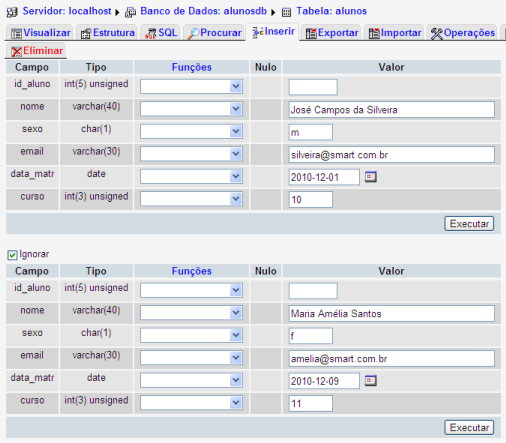Expand Funções dropdown for first nome row

tap(191, 109)
